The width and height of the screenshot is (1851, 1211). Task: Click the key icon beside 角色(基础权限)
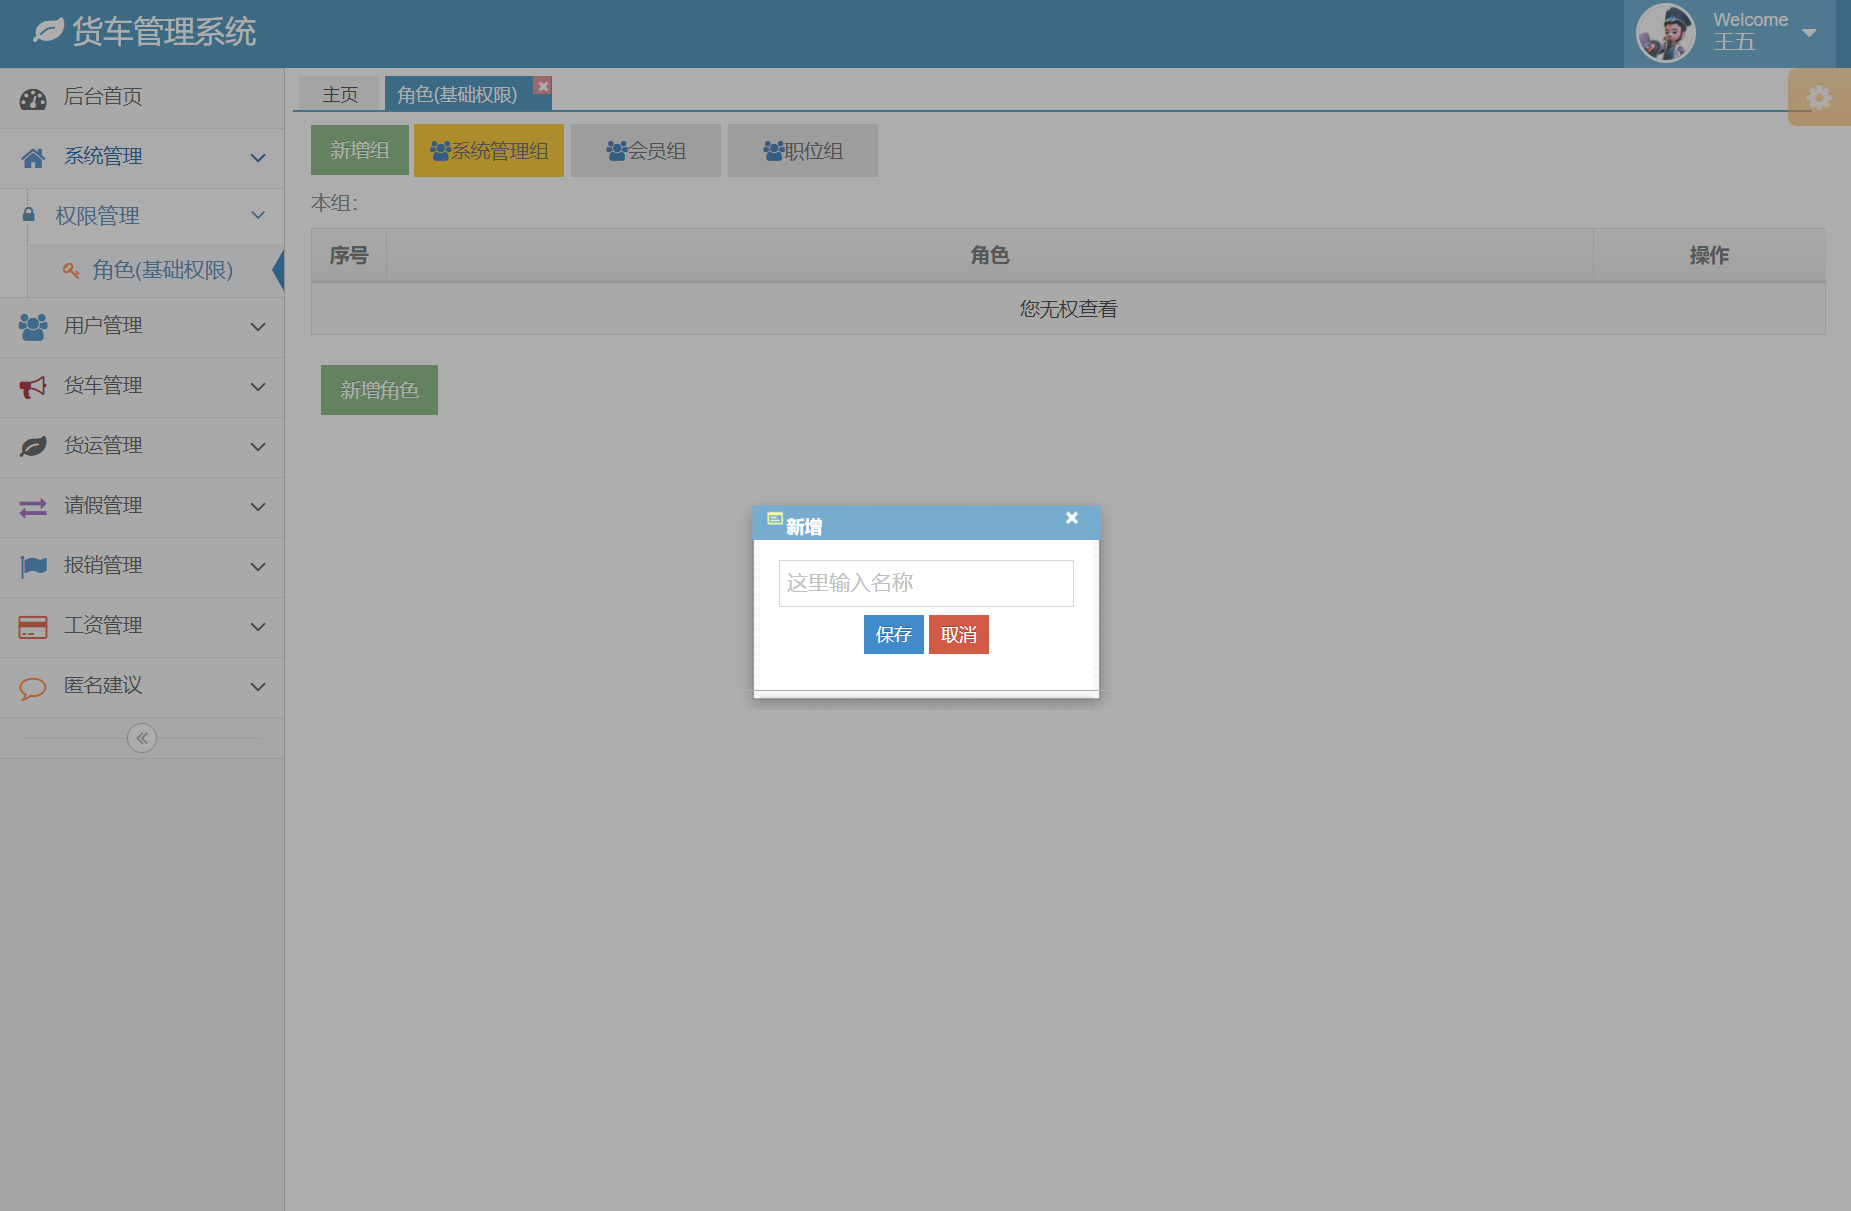coord(71,270)
